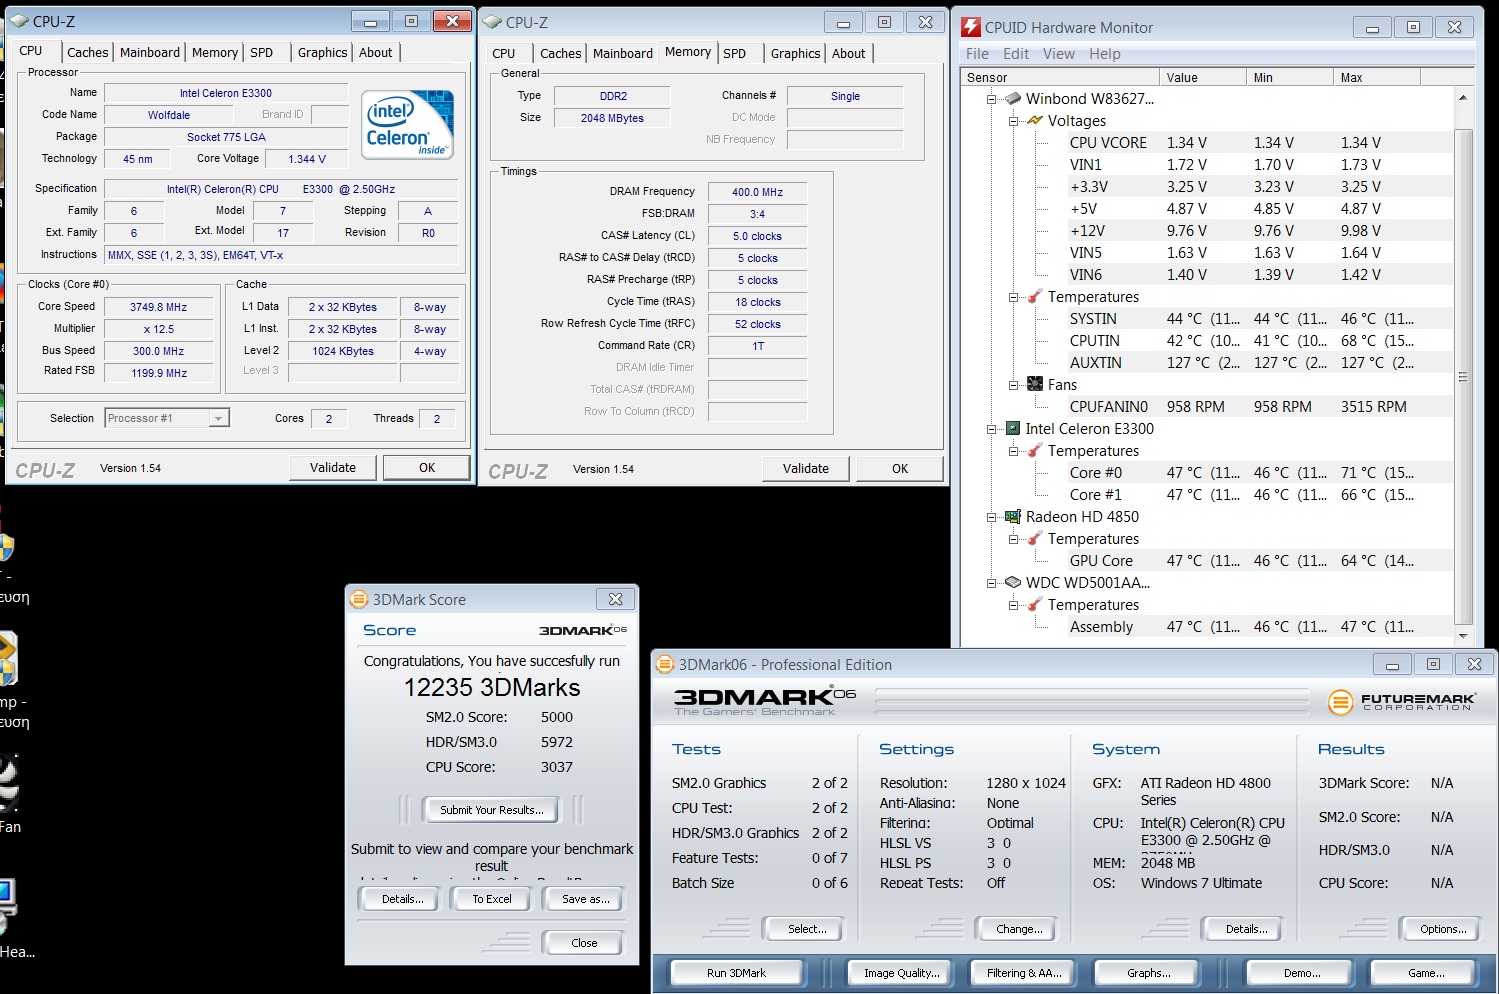Click the Filtering & AA button
The height and width of the screenshot is (994, 1499).
1024,972
